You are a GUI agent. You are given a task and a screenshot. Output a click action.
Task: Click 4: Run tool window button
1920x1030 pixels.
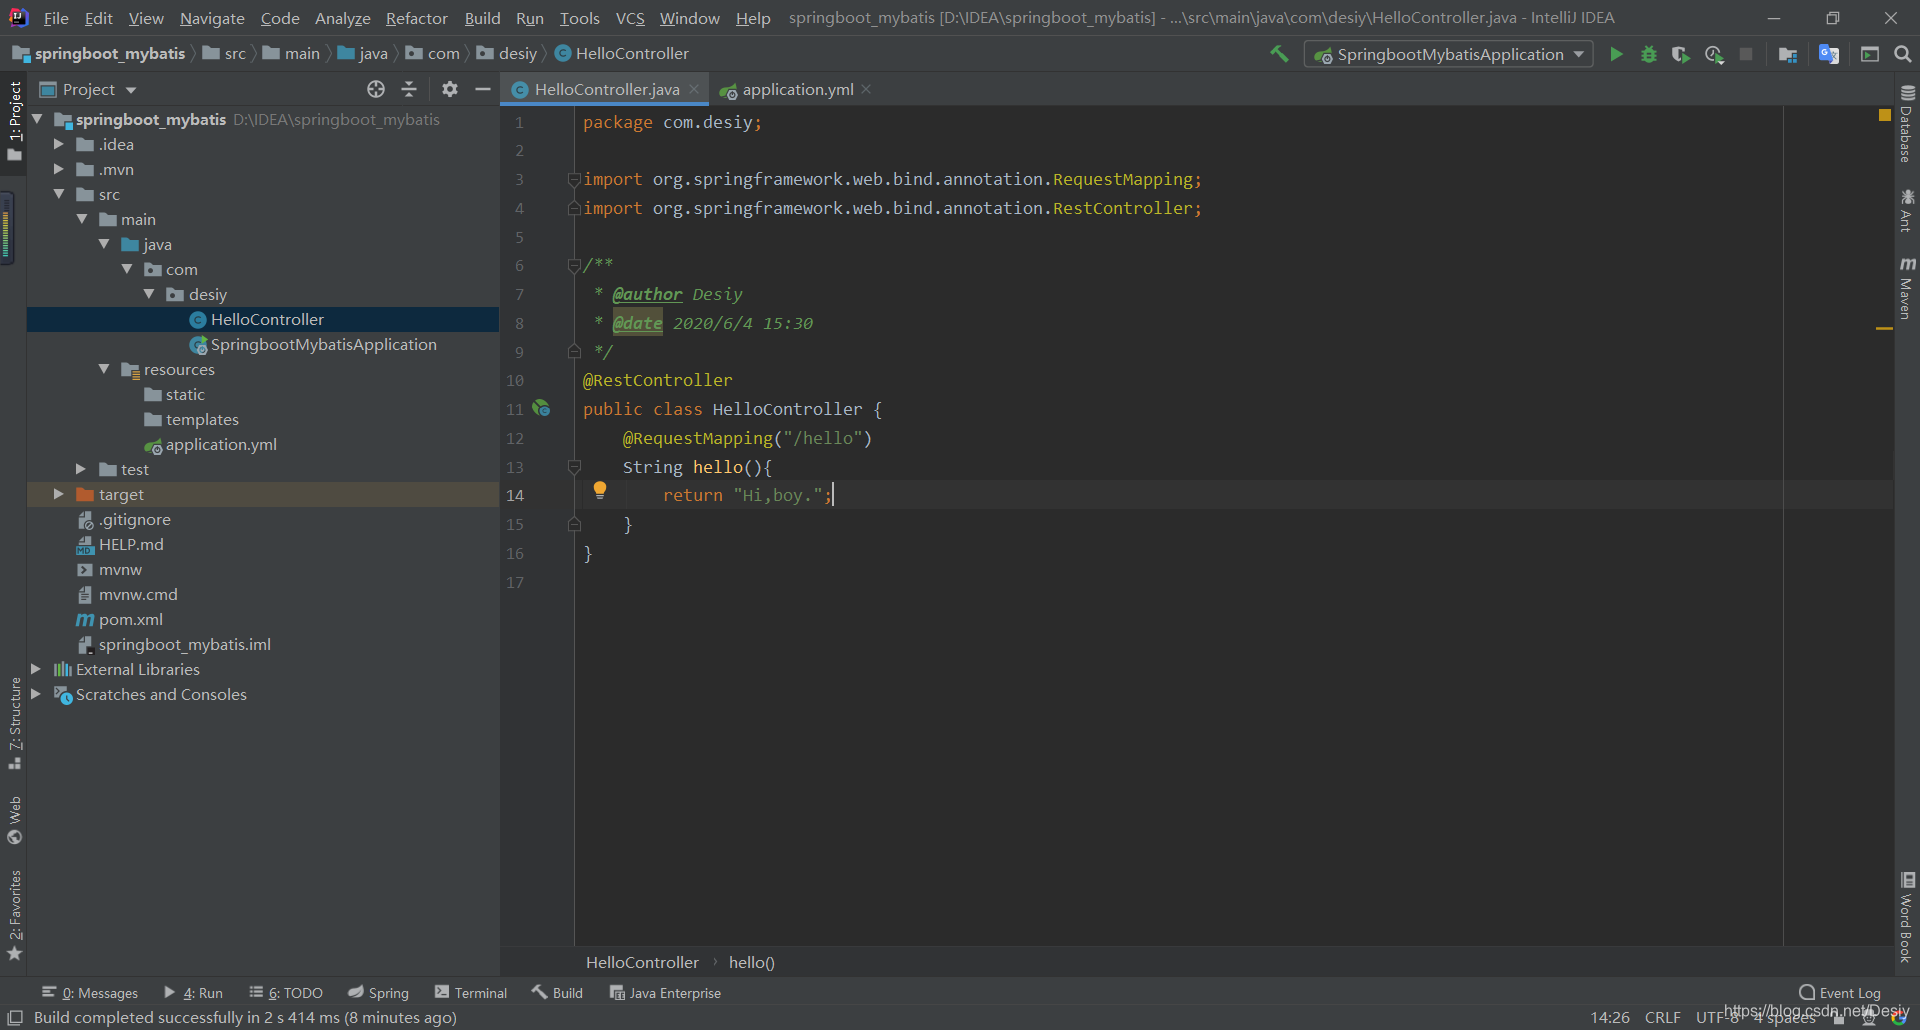tap(193, 993)
